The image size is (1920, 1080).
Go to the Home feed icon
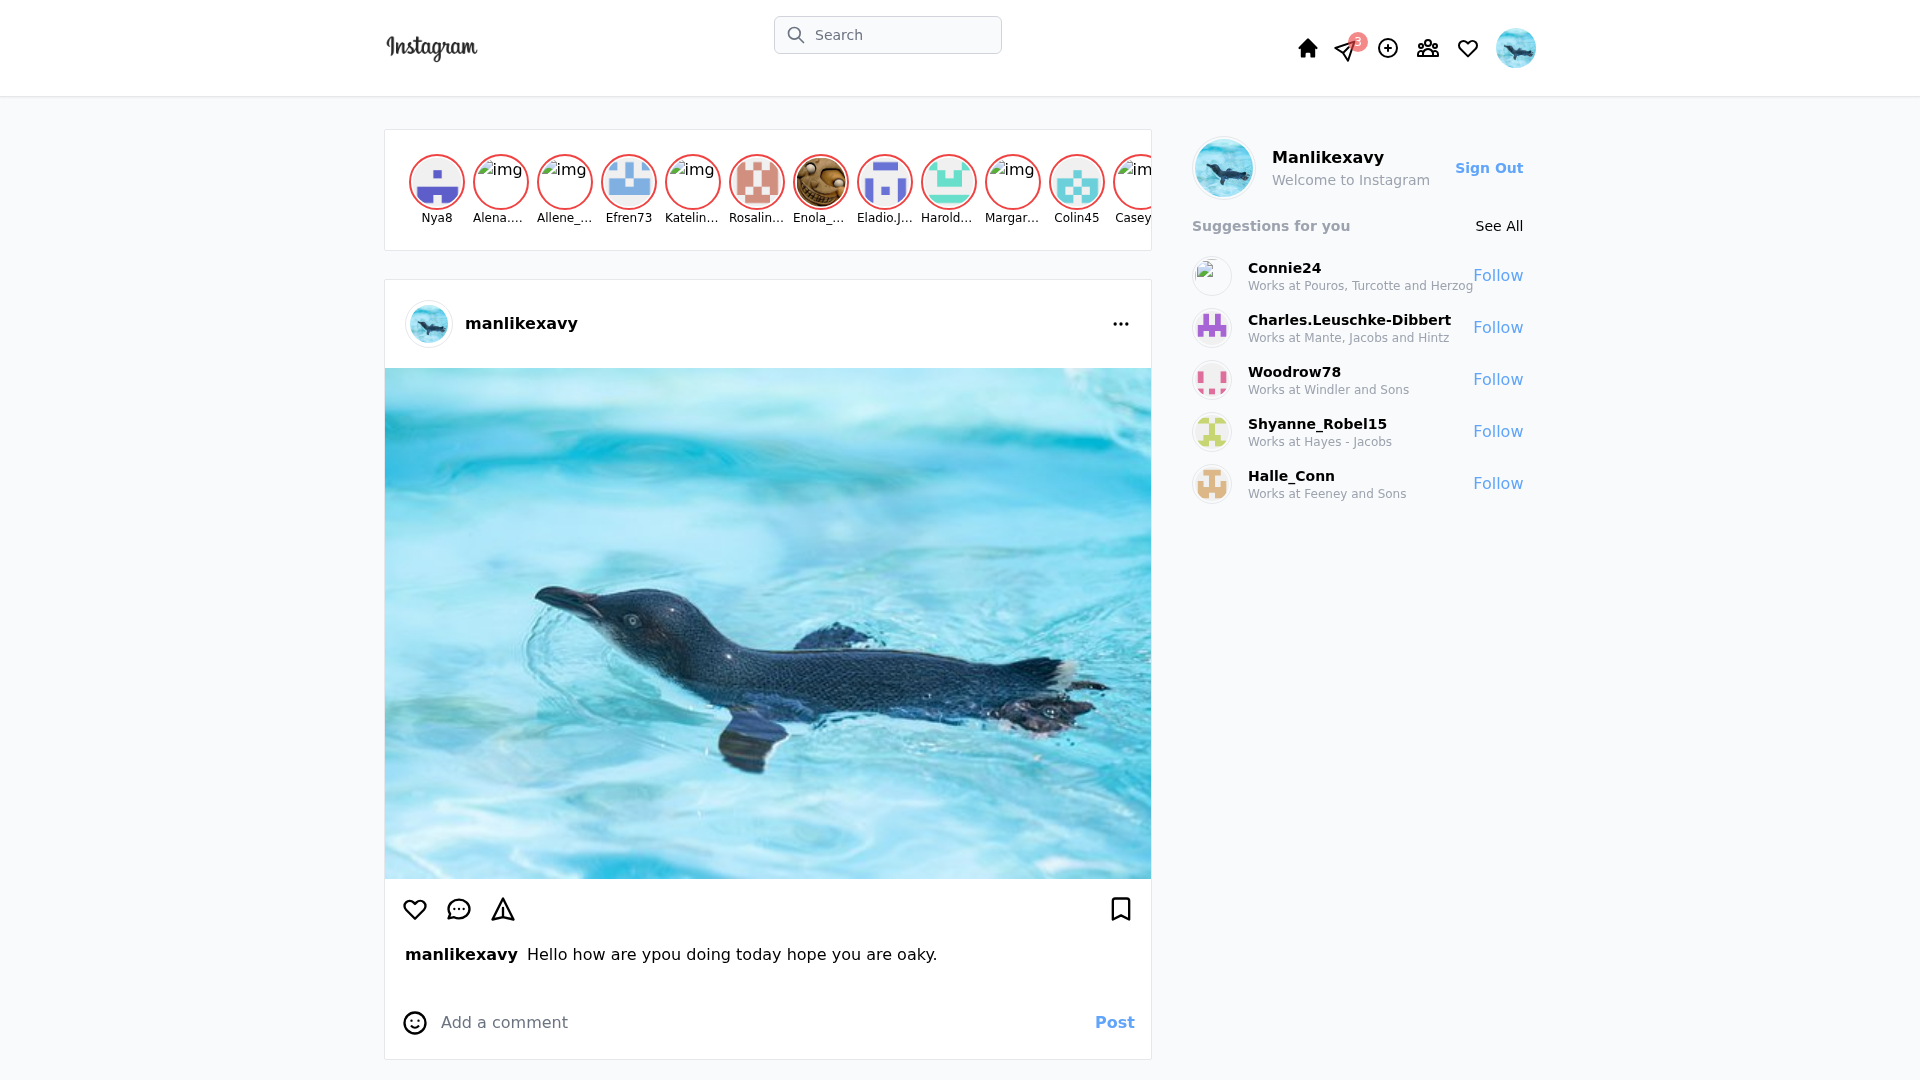click(x=1307, y=48)
